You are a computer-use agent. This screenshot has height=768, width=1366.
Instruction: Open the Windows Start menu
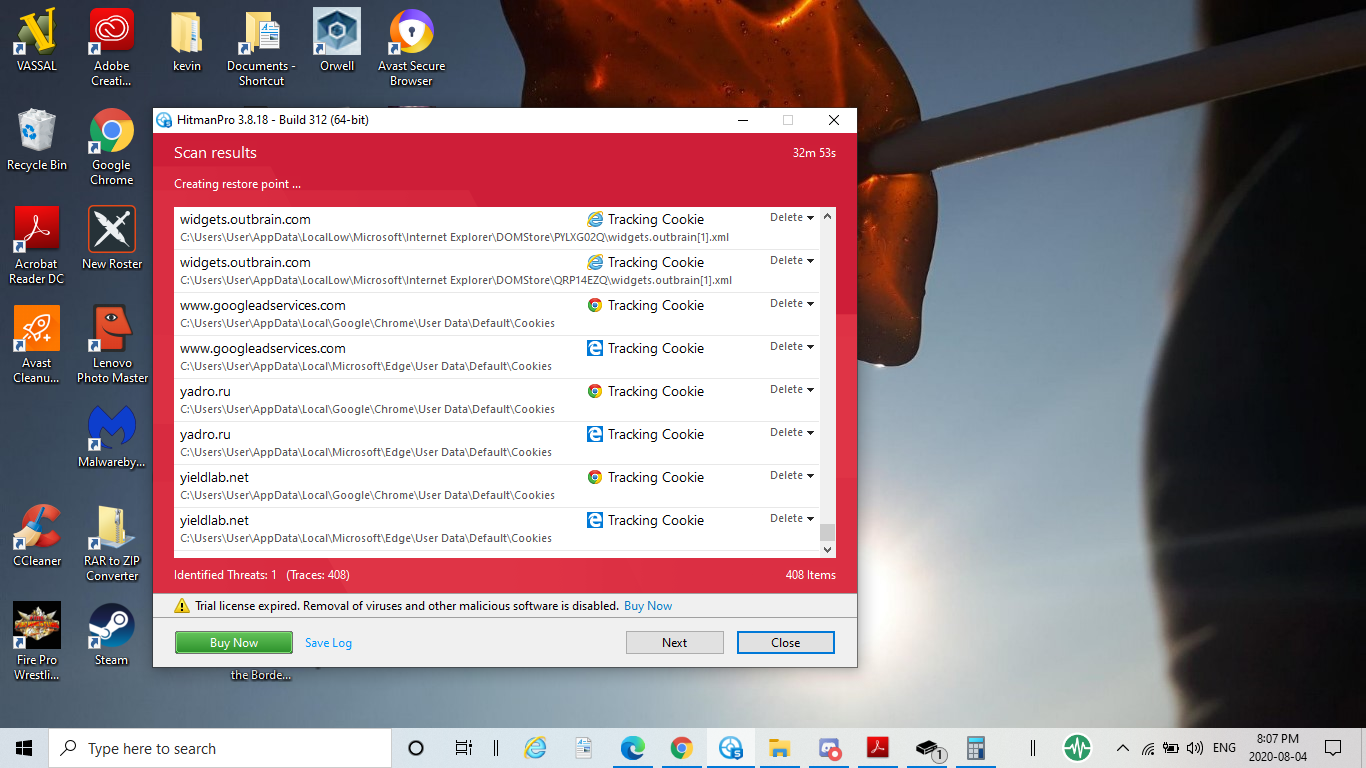pyautogui.click(x=24, y=748)
